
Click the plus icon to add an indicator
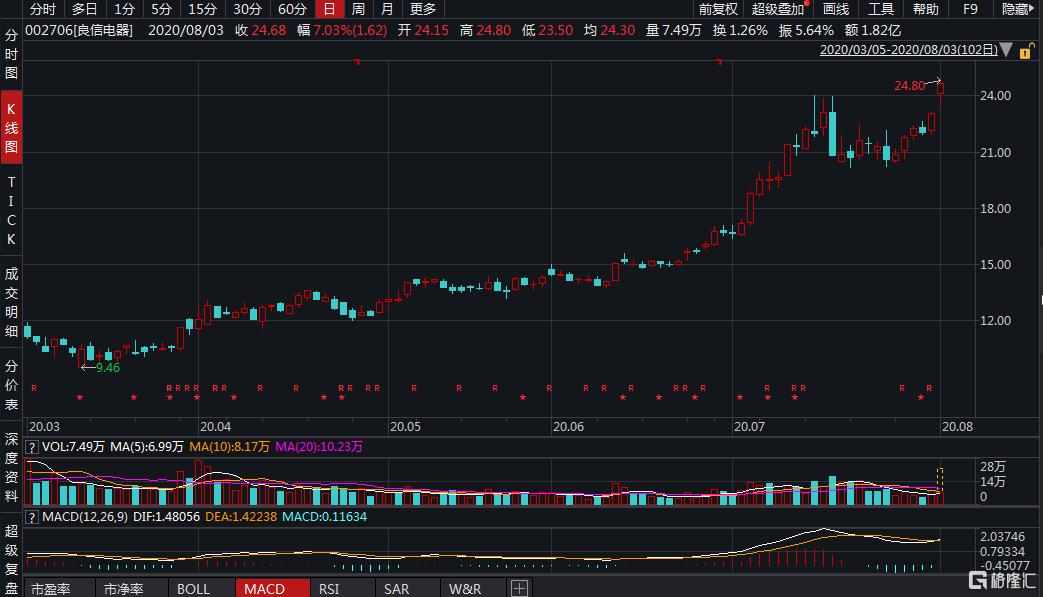518,588
